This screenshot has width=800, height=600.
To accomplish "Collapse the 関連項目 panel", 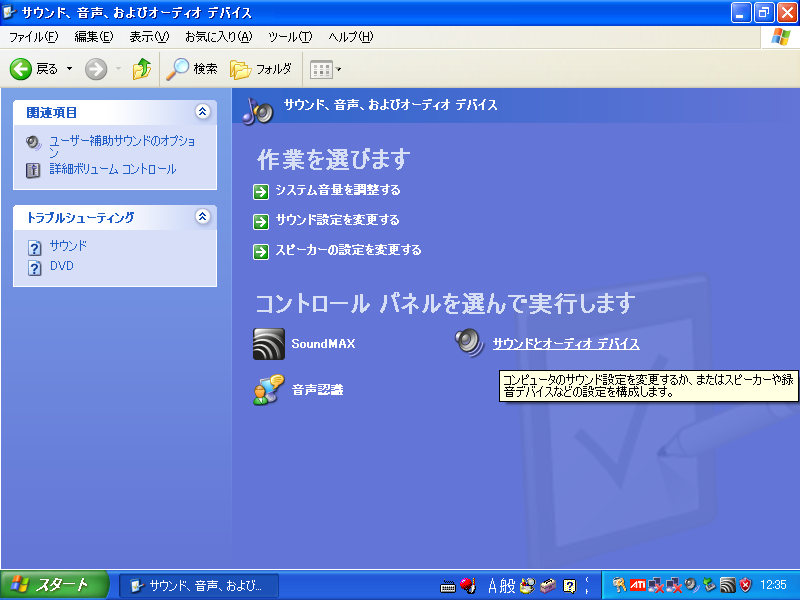I will coord(203,112).
